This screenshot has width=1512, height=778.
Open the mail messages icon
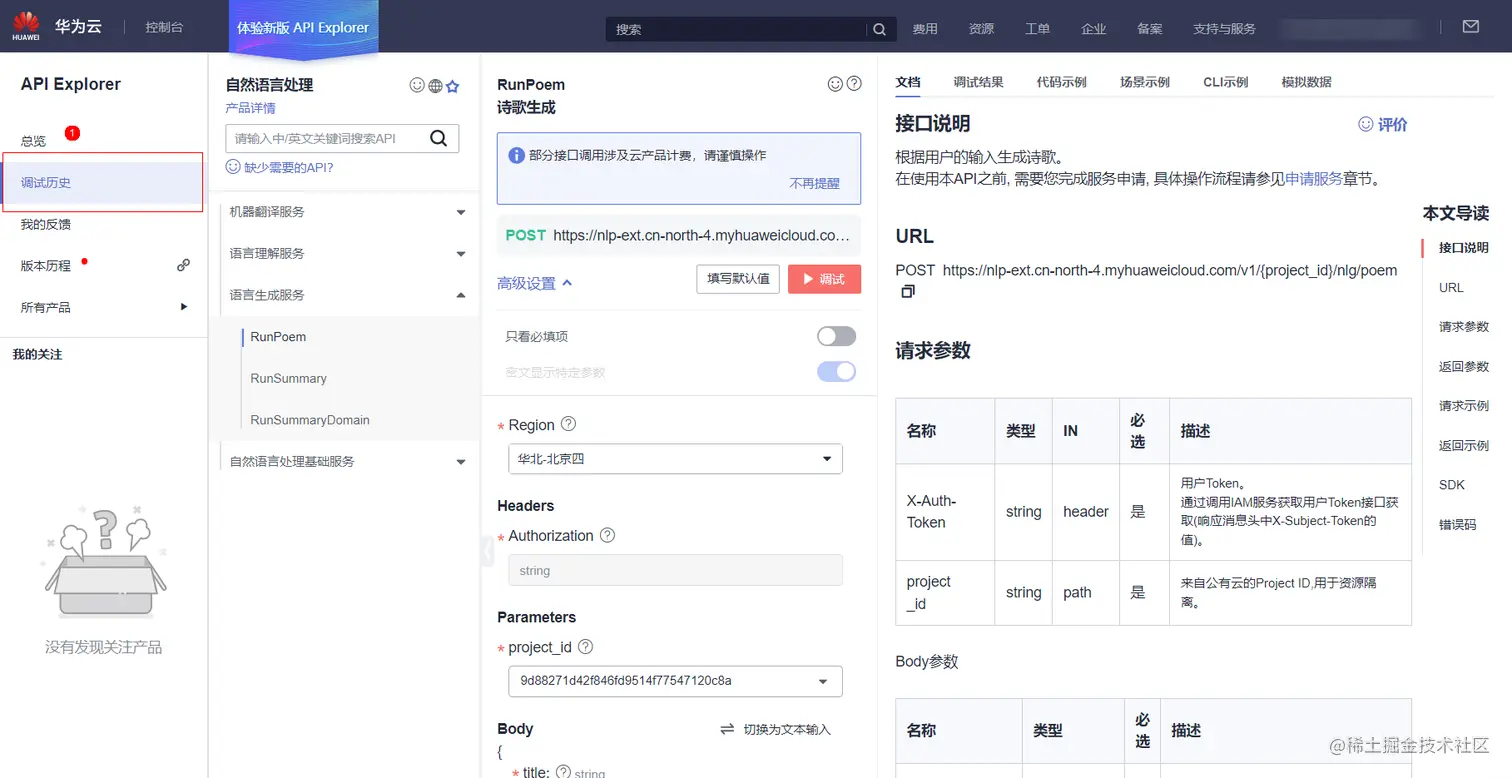1470,27
